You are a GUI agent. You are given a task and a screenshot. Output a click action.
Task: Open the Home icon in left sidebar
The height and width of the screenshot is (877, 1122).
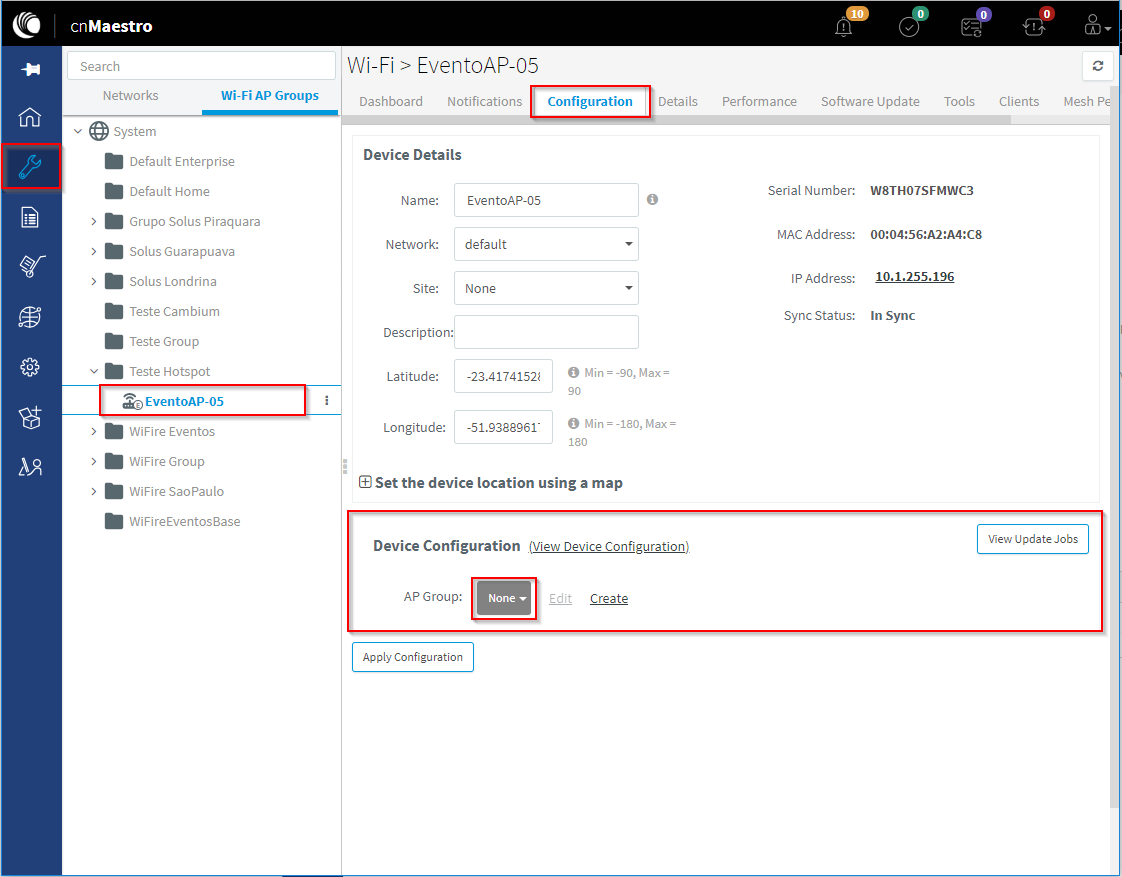(30, 117)
